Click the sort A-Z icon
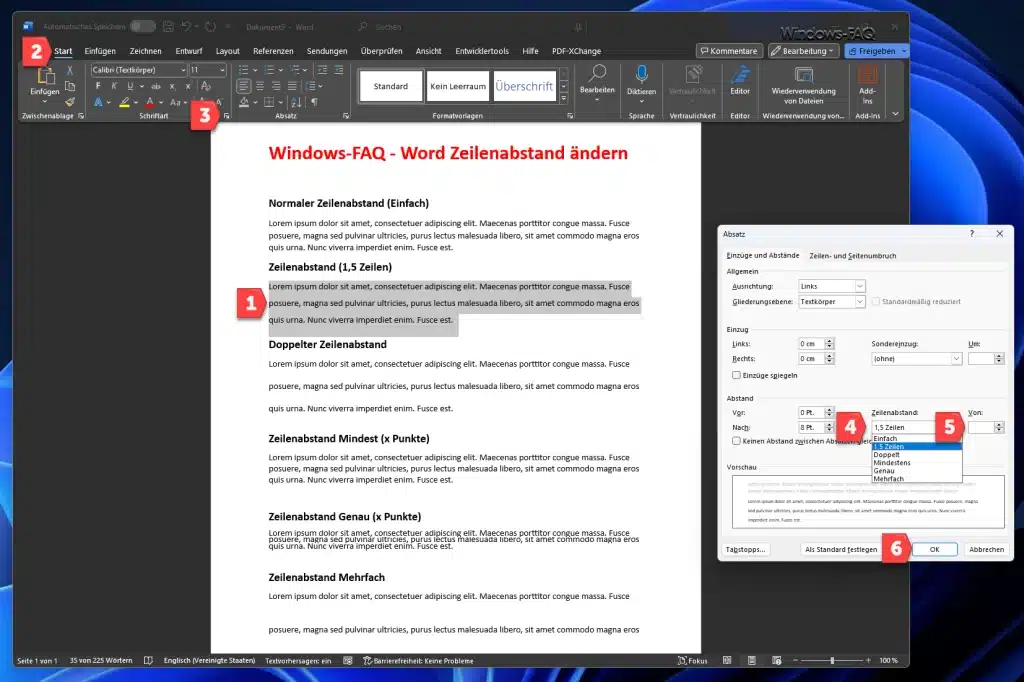The image size is (1024, 682). [x=296, y=102]
